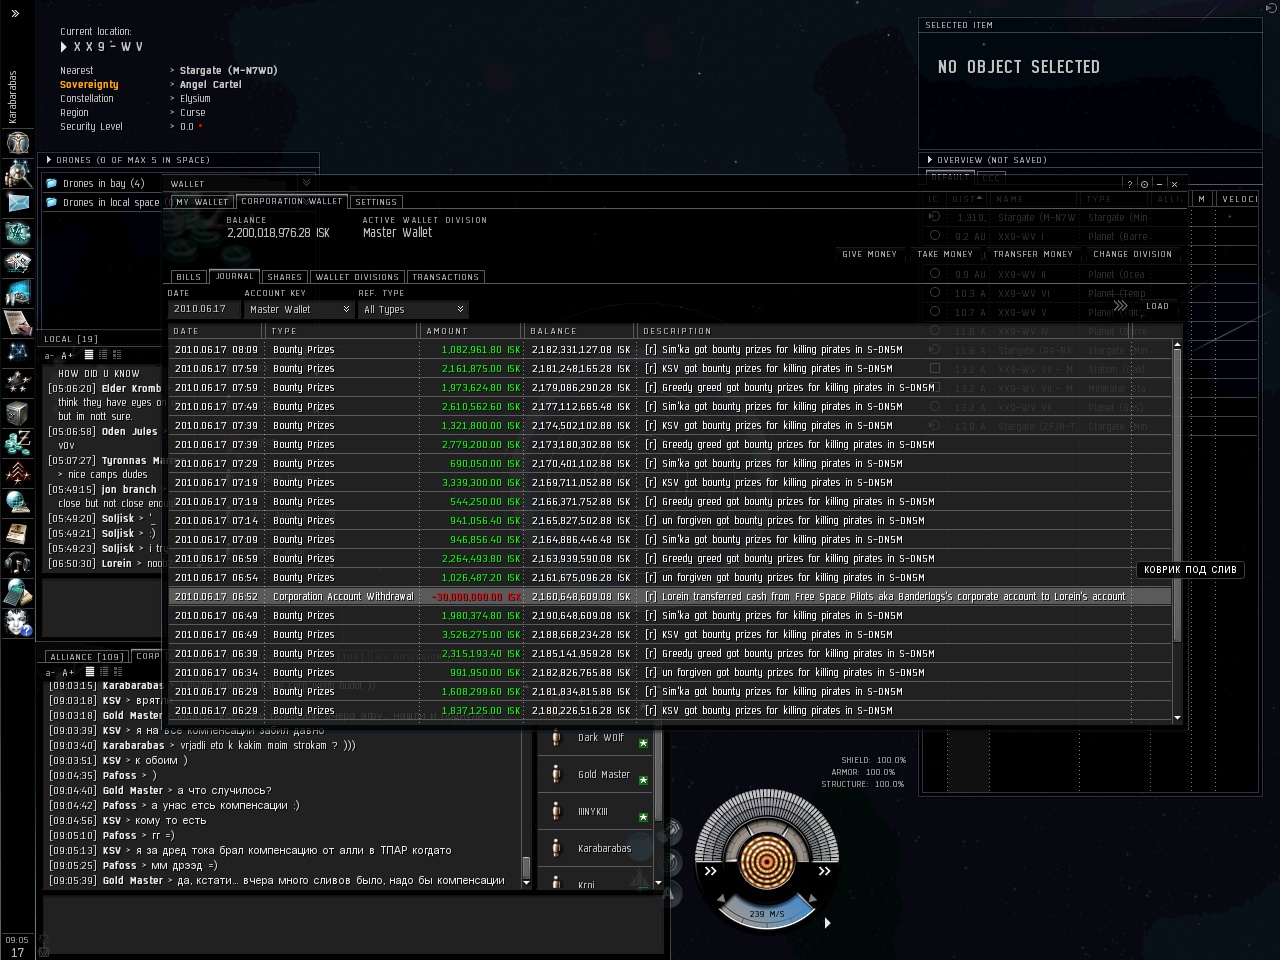Click the wallet journal scrollbar up arrow
Viewport: 1280px width, 960px height.
coord(1177,345)
